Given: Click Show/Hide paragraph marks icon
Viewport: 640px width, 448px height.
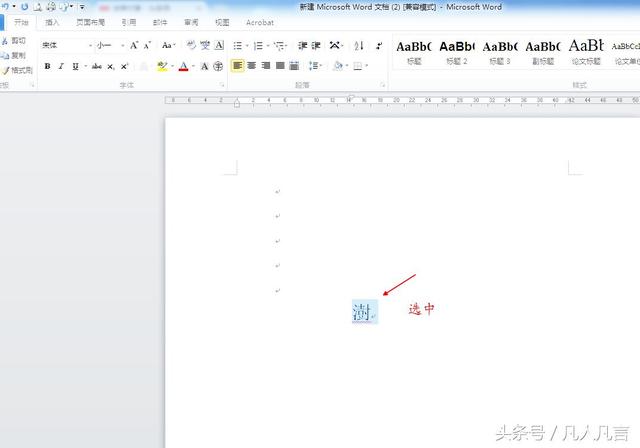Looking at the screenshot, I should [379, 46].
